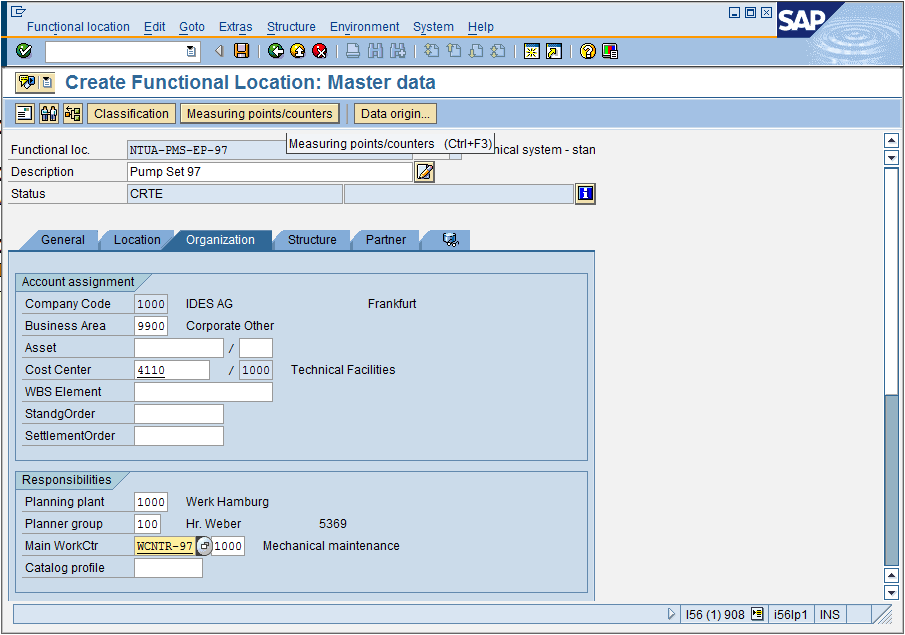Click the green checkmark Enter icon
Viewport: 905px width, 635px height.
click(x=24, y=51)
